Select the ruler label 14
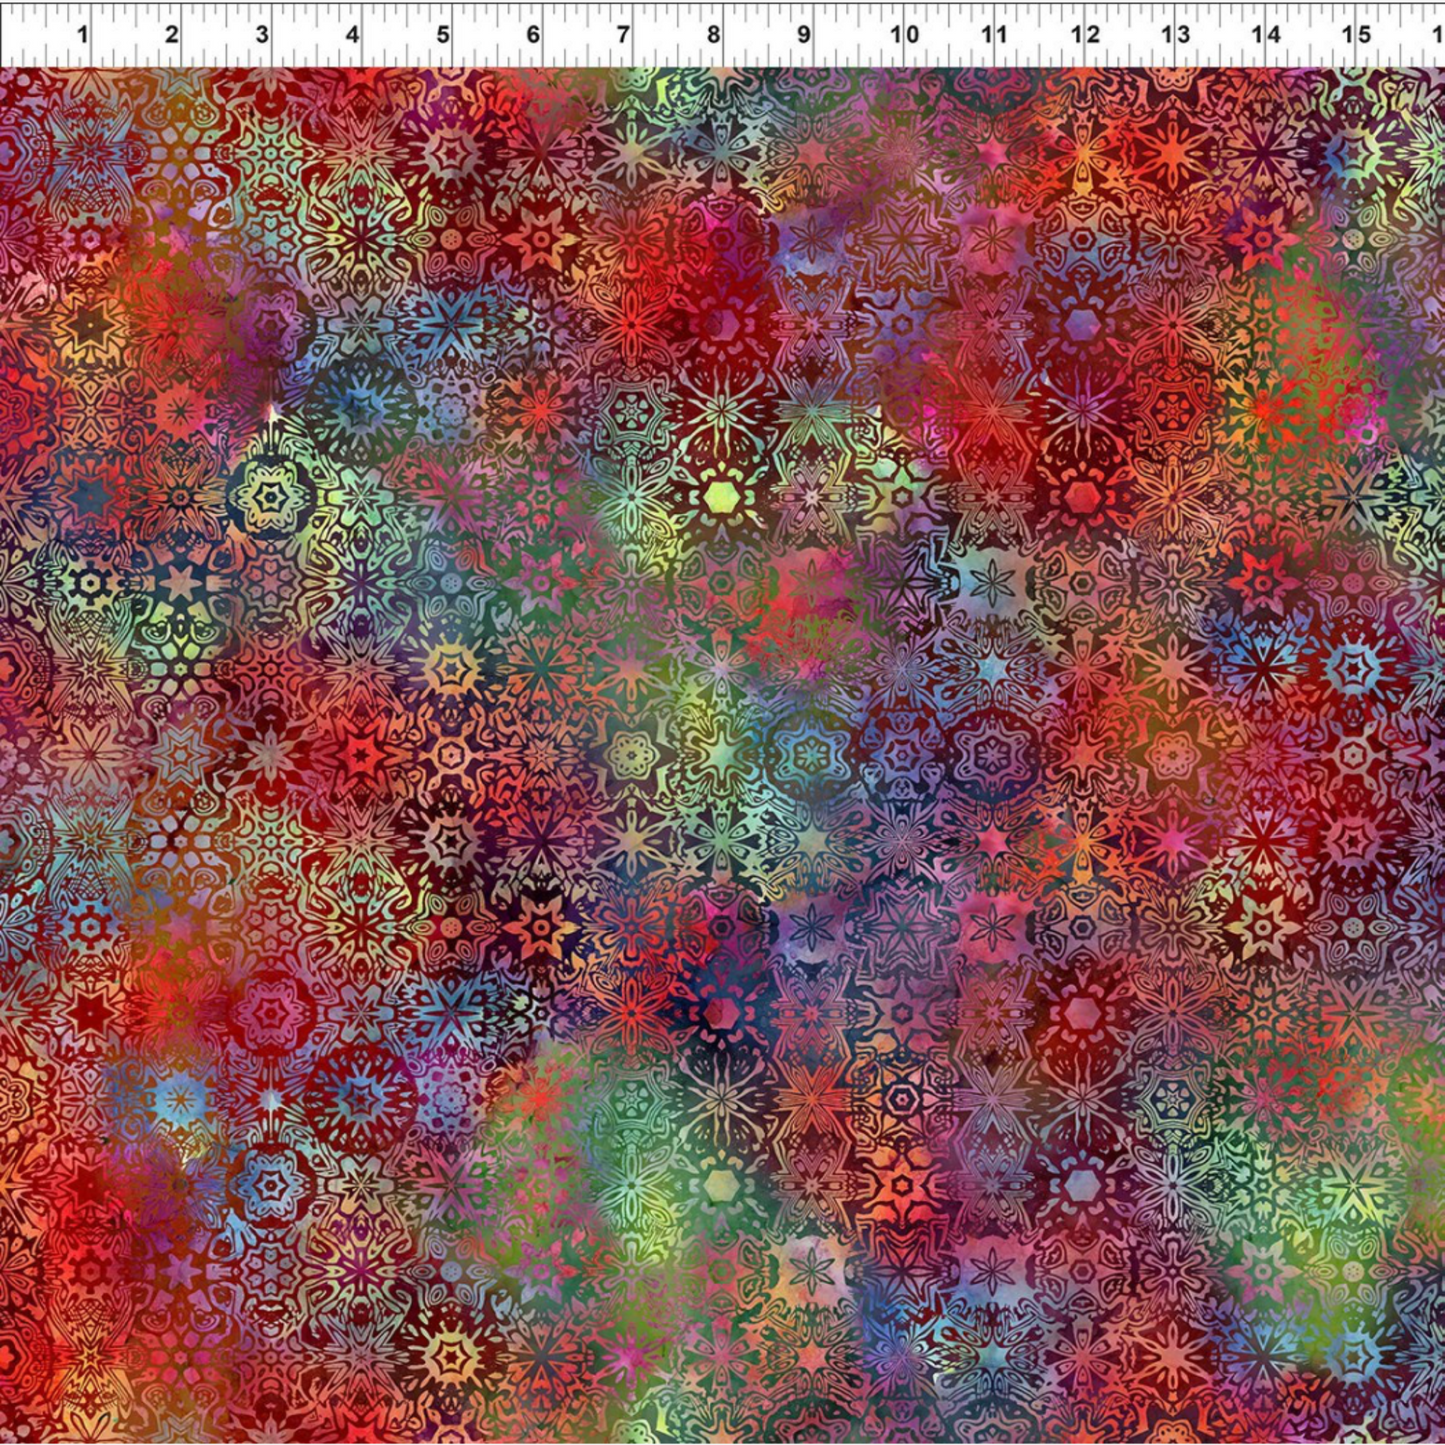The width and height of the screenshot is (1445, 1445). (1266, 35)
